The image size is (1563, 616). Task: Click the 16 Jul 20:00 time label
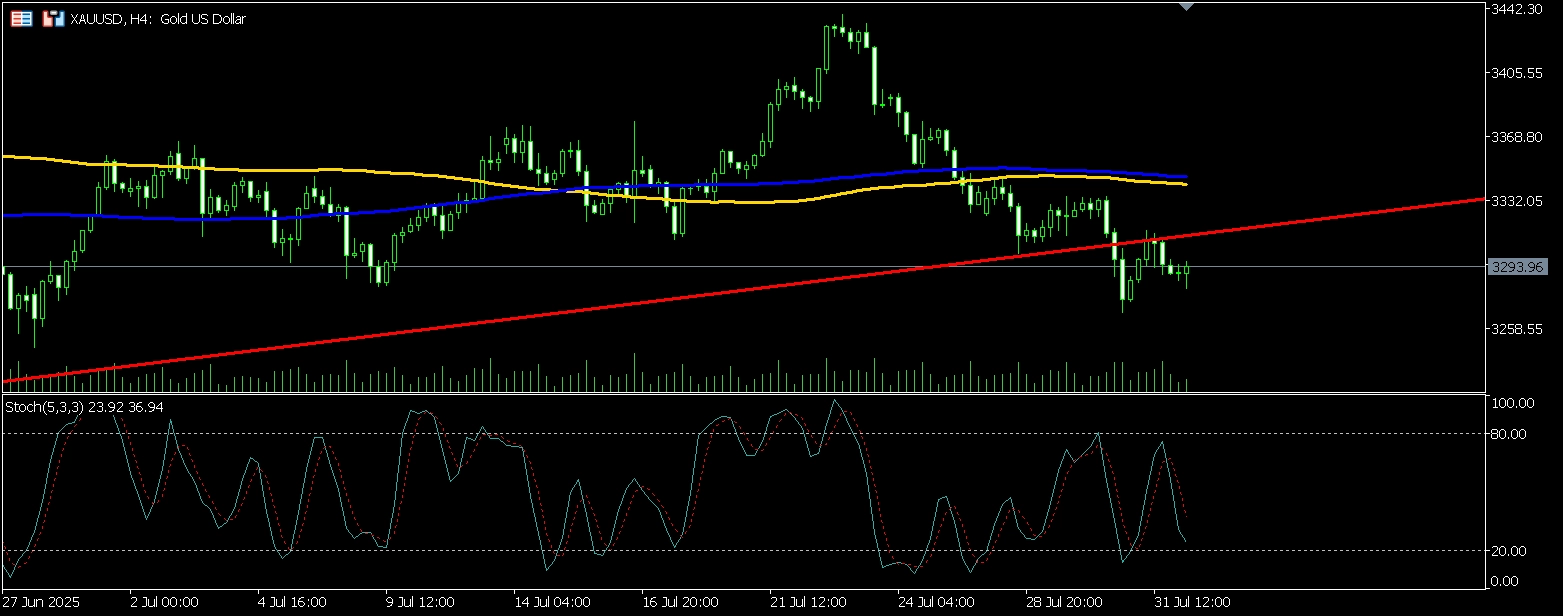[x=680, y=603]
